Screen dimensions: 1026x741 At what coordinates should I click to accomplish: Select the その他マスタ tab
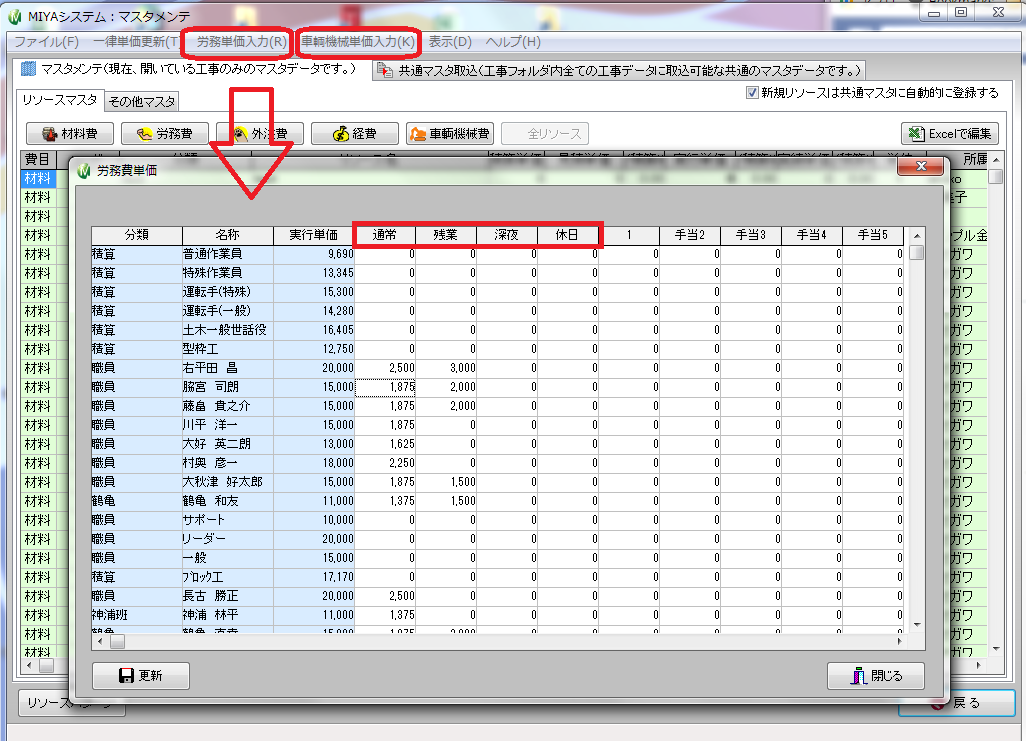point(142,101)
